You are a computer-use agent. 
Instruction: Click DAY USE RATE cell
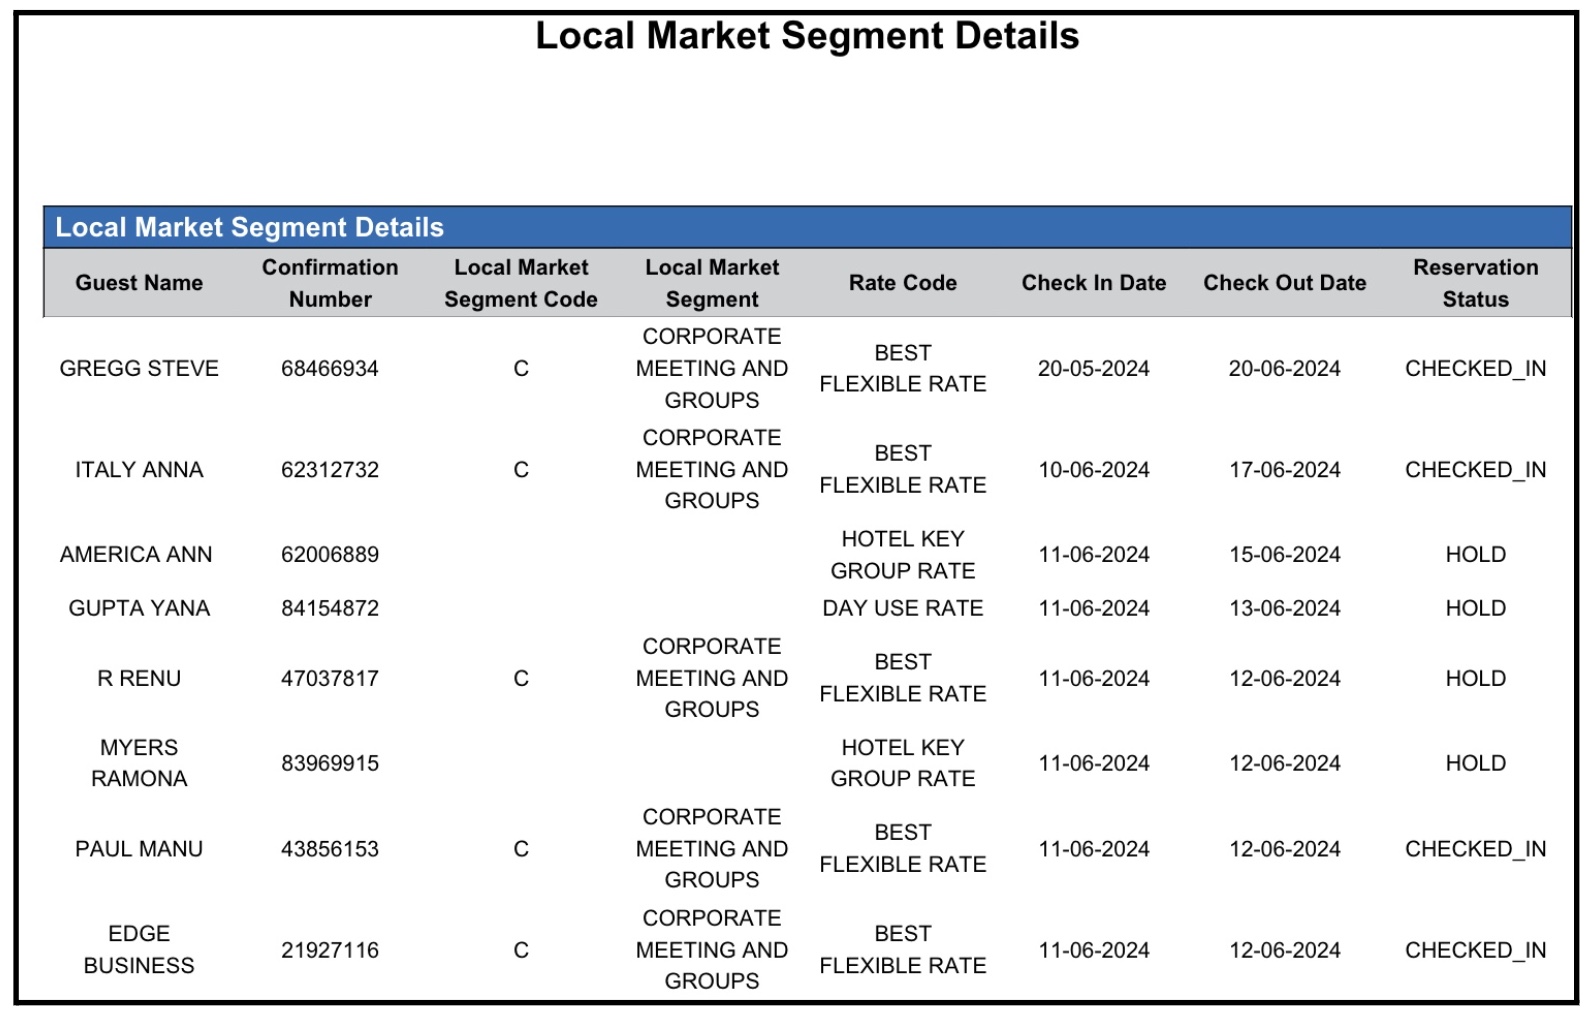pos(902,608)
